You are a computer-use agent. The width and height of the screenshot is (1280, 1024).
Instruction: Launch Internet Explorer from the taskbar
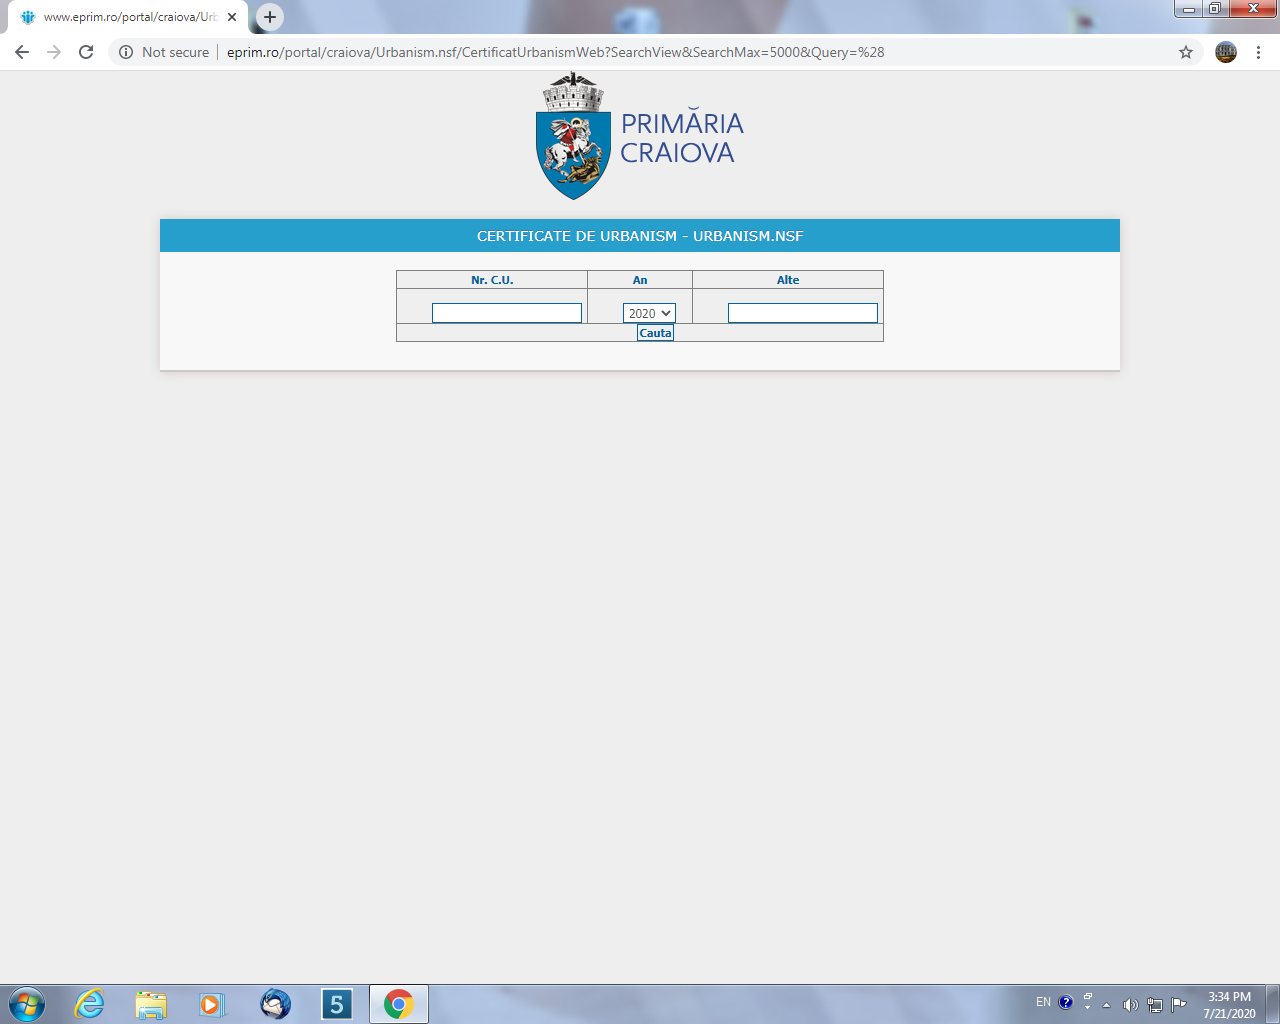click(x=90, y=1004)
